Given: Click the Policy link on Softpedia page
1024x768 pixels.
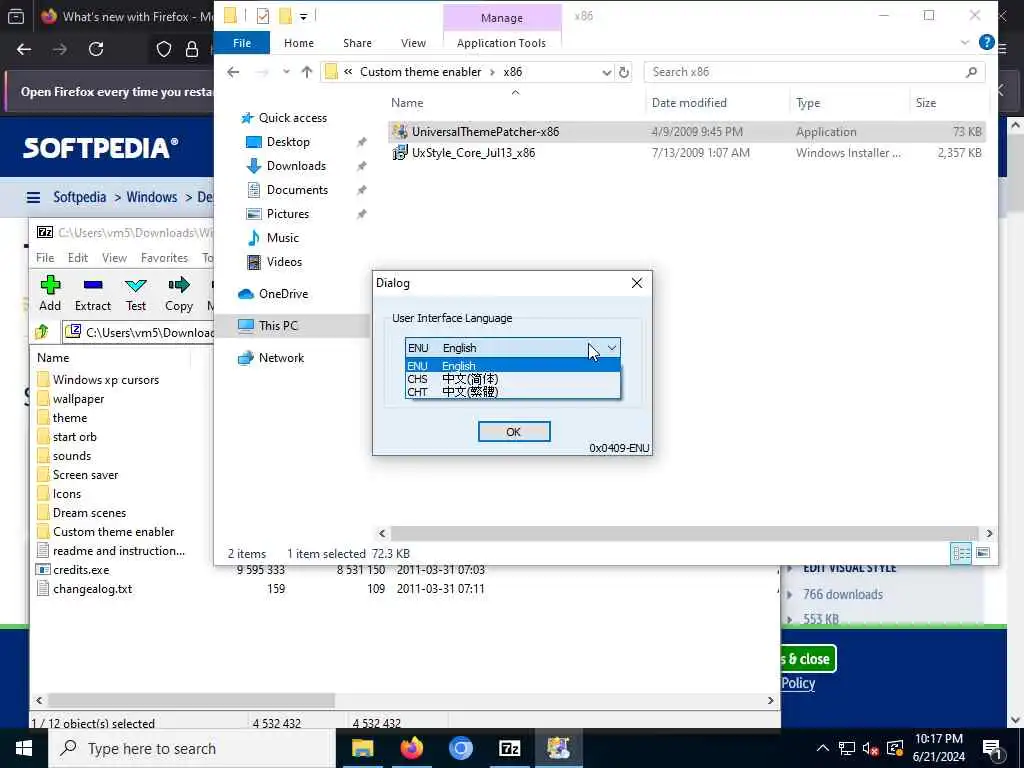Looking at the screenshot, I should (x=798, y=683).
